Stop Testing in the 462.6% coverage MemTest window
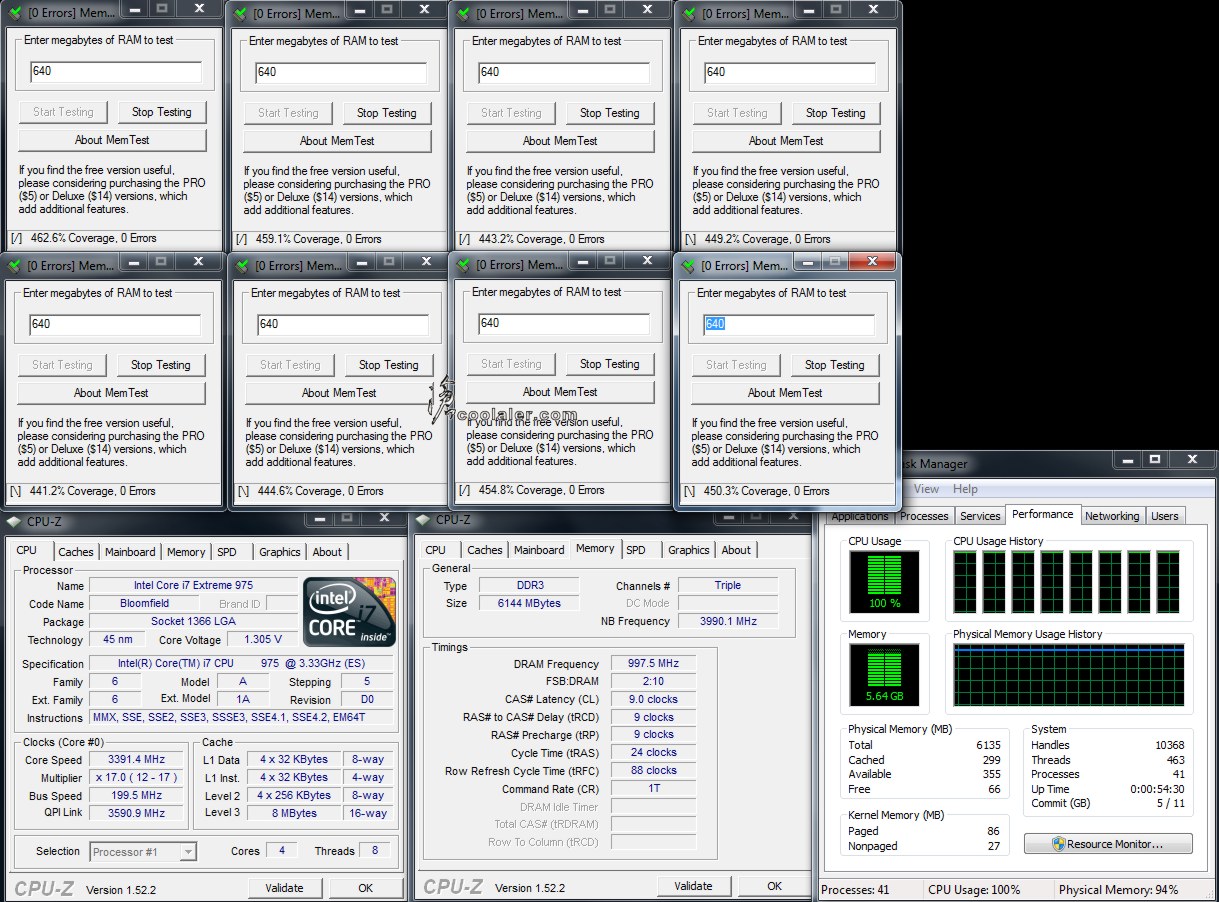The height and width of the screenshot is (902, 1219). click(161, 112)
